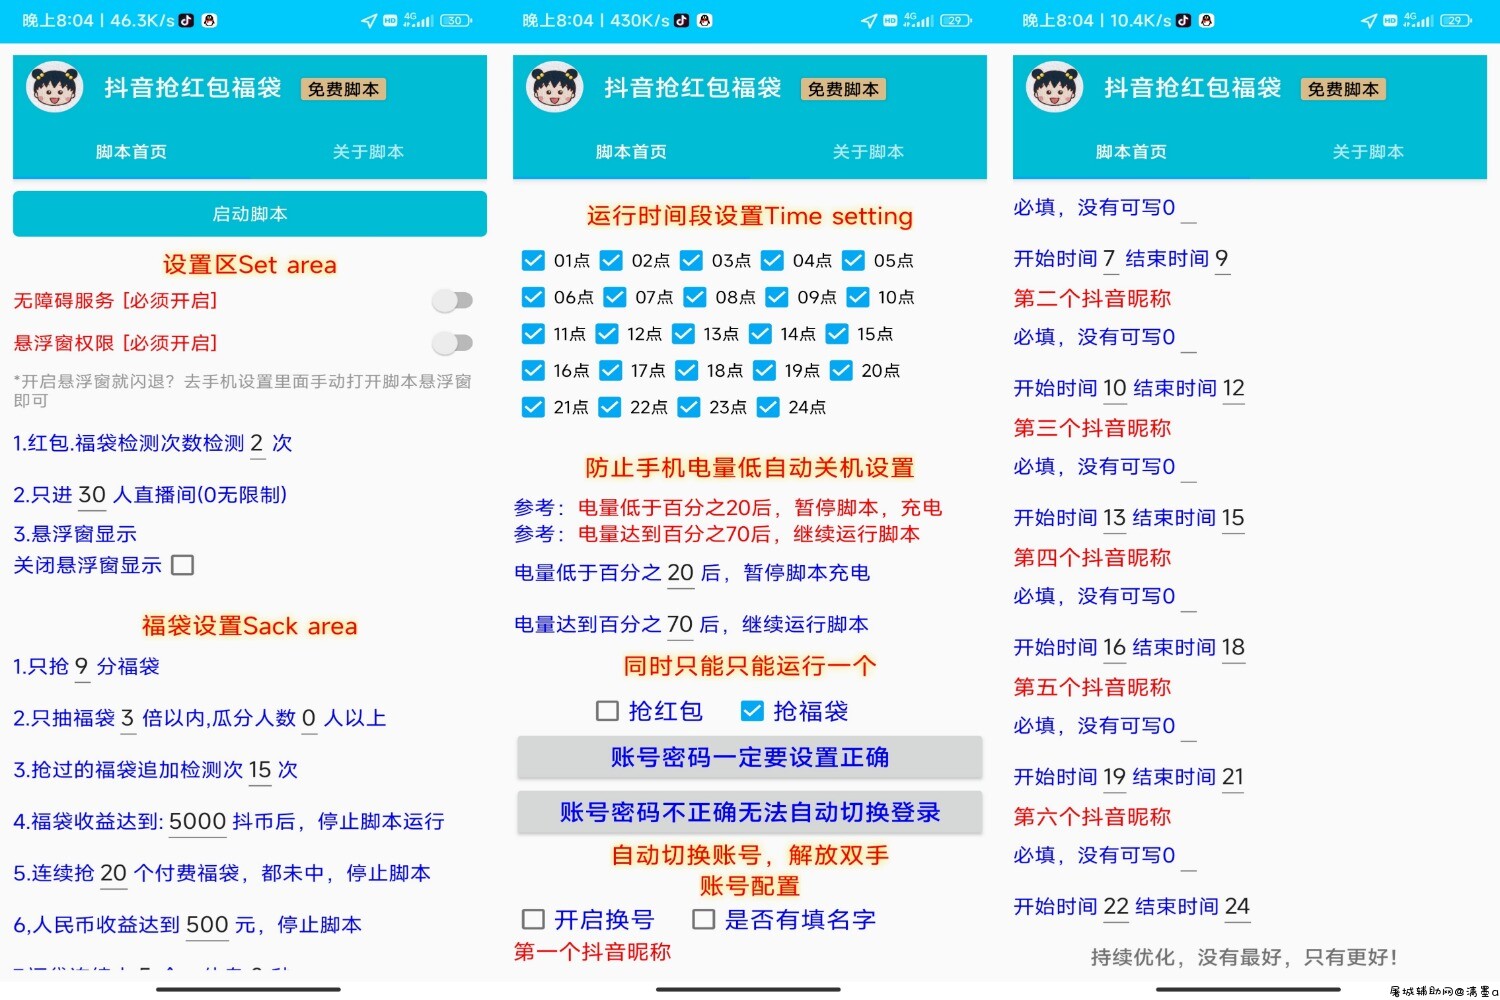Uncheck the 13点 hour checkbox
1500x1000 pixels.
[x=683, y=333]
